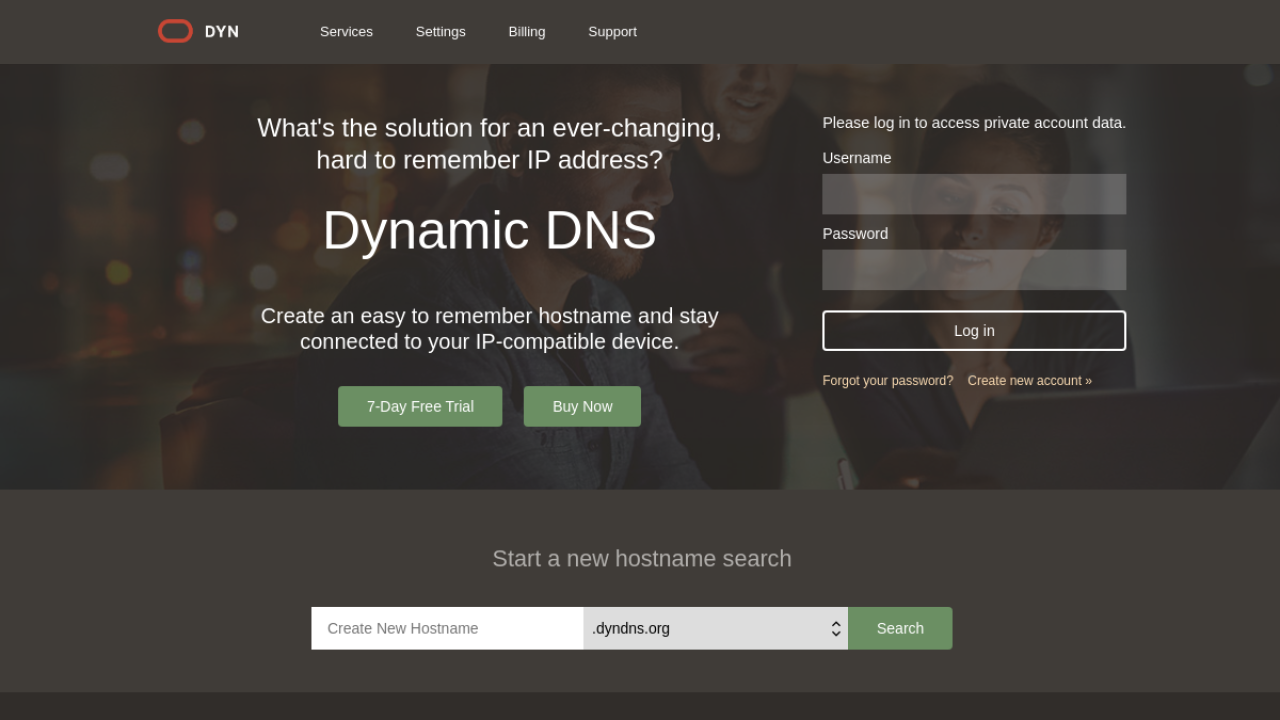
Task: Click the Search hostname button
Action: [x=900, y=628]
